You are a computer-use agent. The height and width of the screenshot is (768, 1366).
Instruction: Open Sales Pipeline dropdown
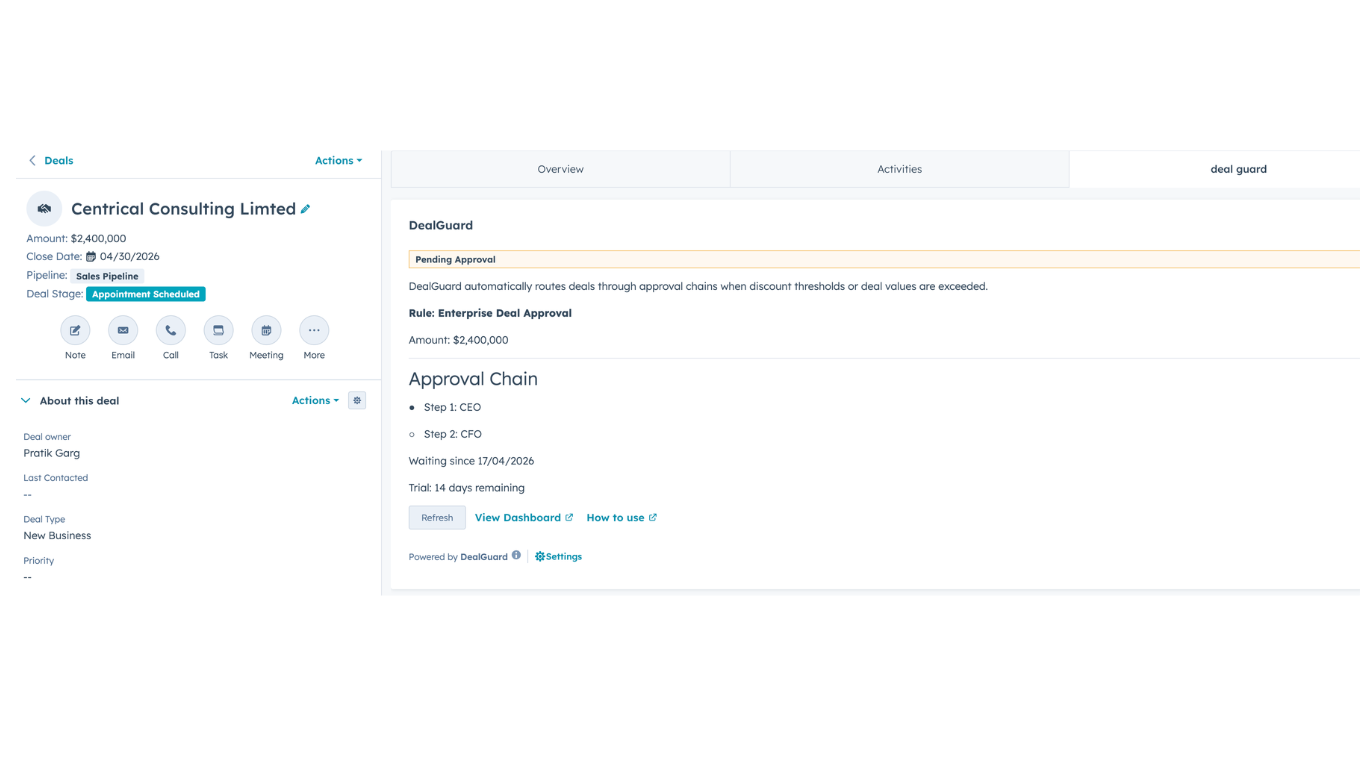(107, 276)
